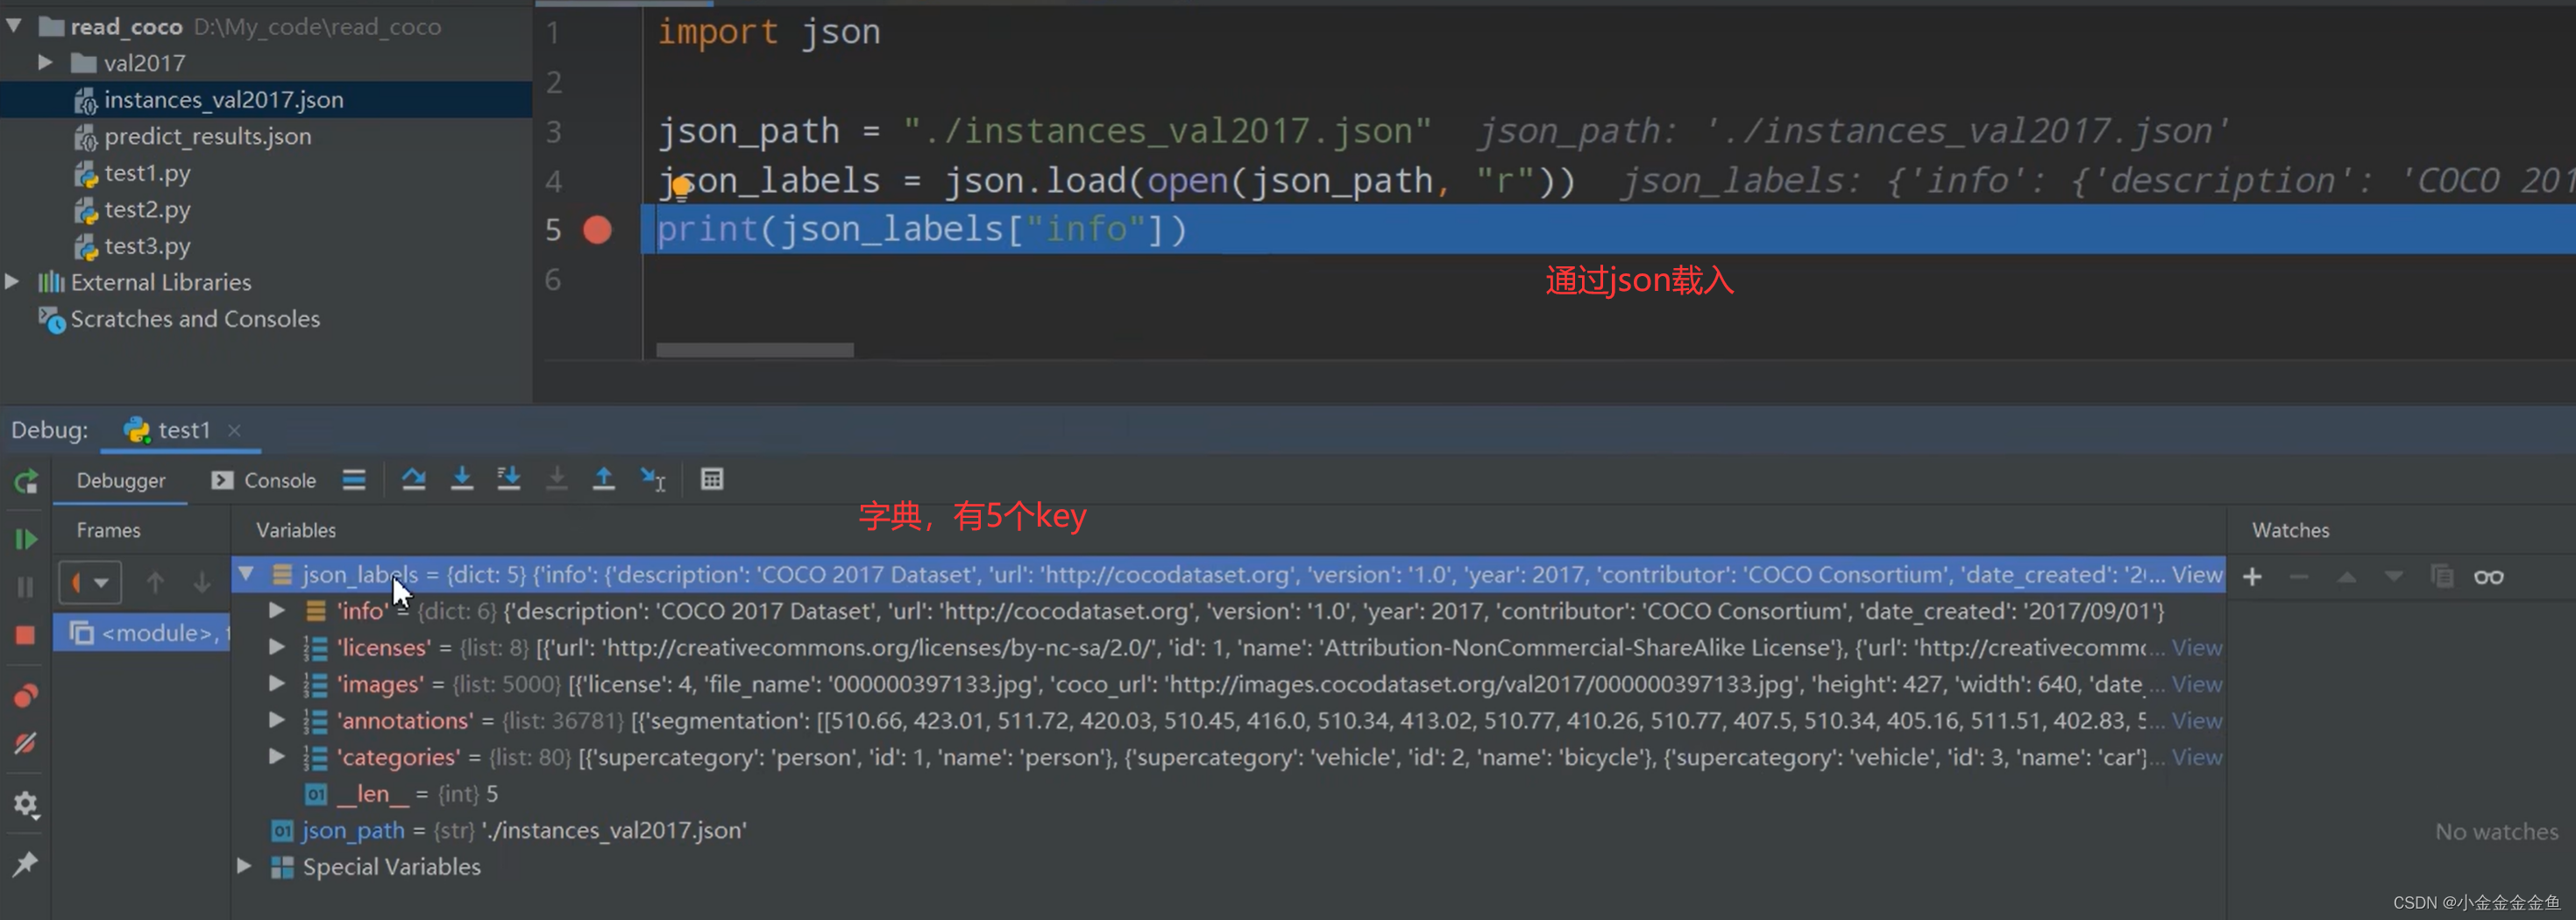The image size is (2576, 920).
Task: Move watch down arrow
Action: pos(2394,577)
